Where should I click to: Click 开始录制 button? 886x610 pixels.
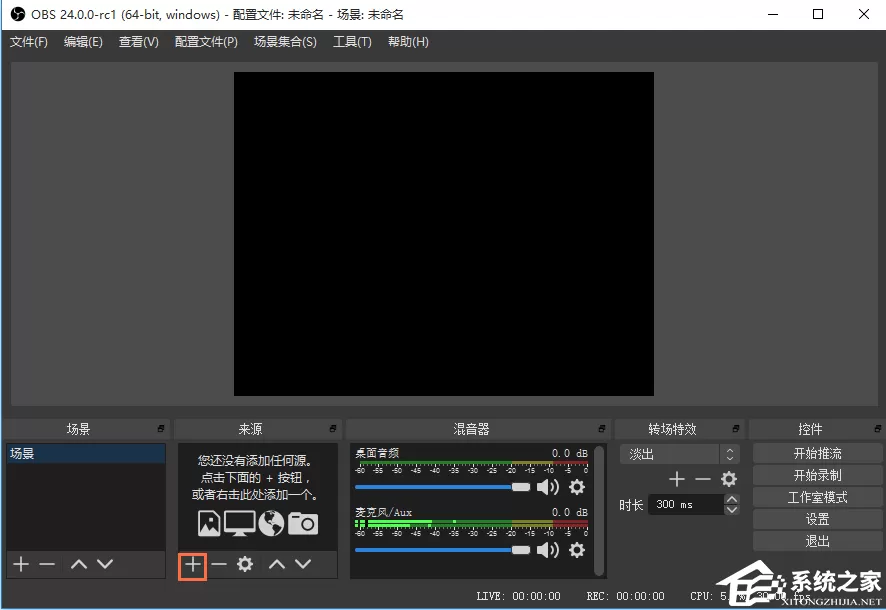(817, 476)
